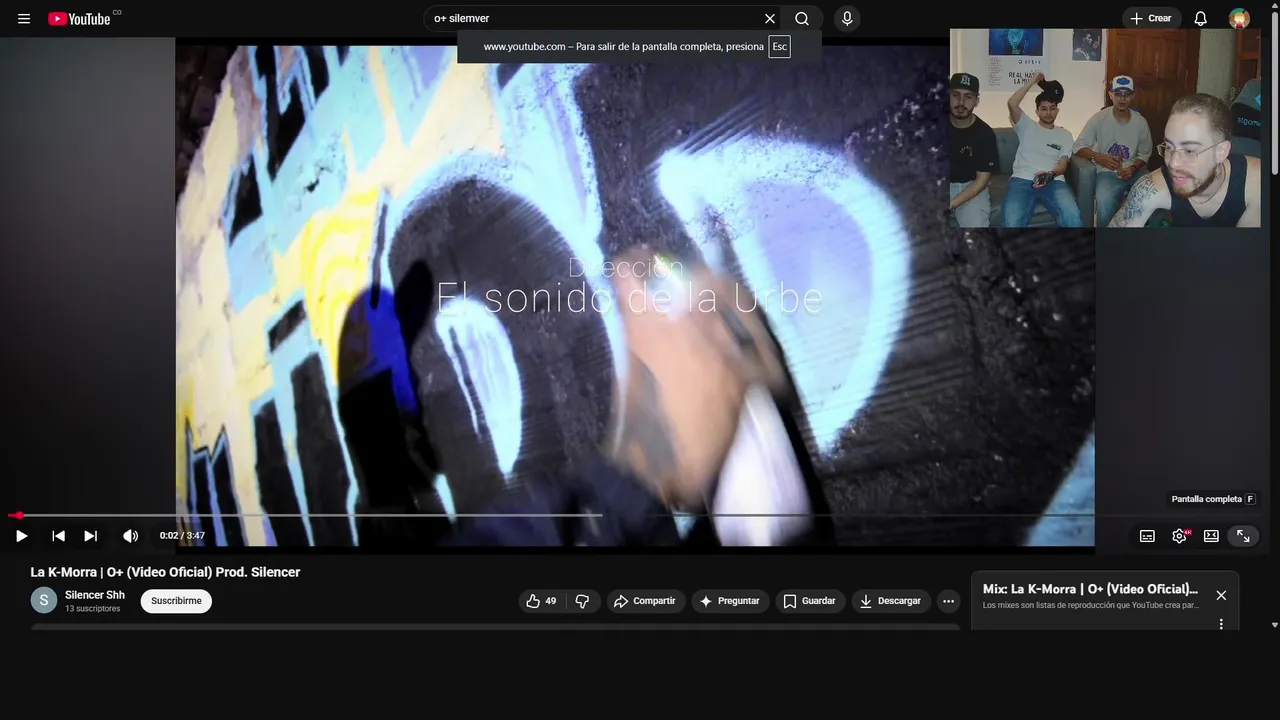Toggle subtitles in the player
The height and width of the screenshot is (720, 1280).
[1147, 536]
